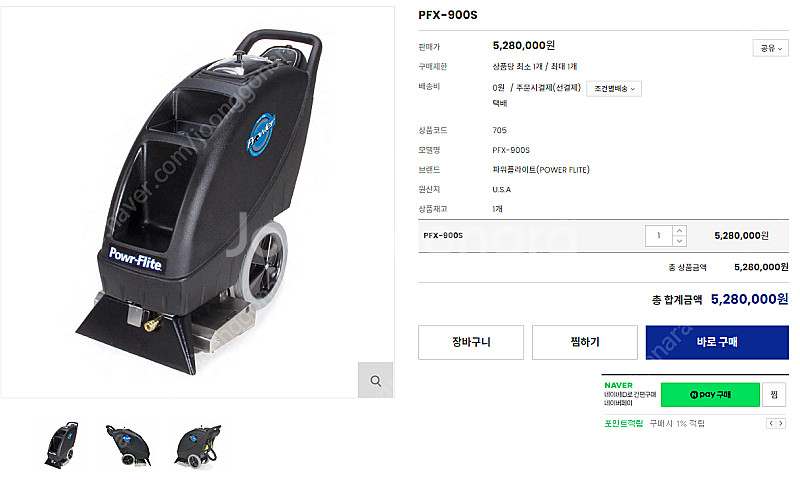Select the second product thumbnail
This screenshot has width=800, height=481.
click(128, 445)
